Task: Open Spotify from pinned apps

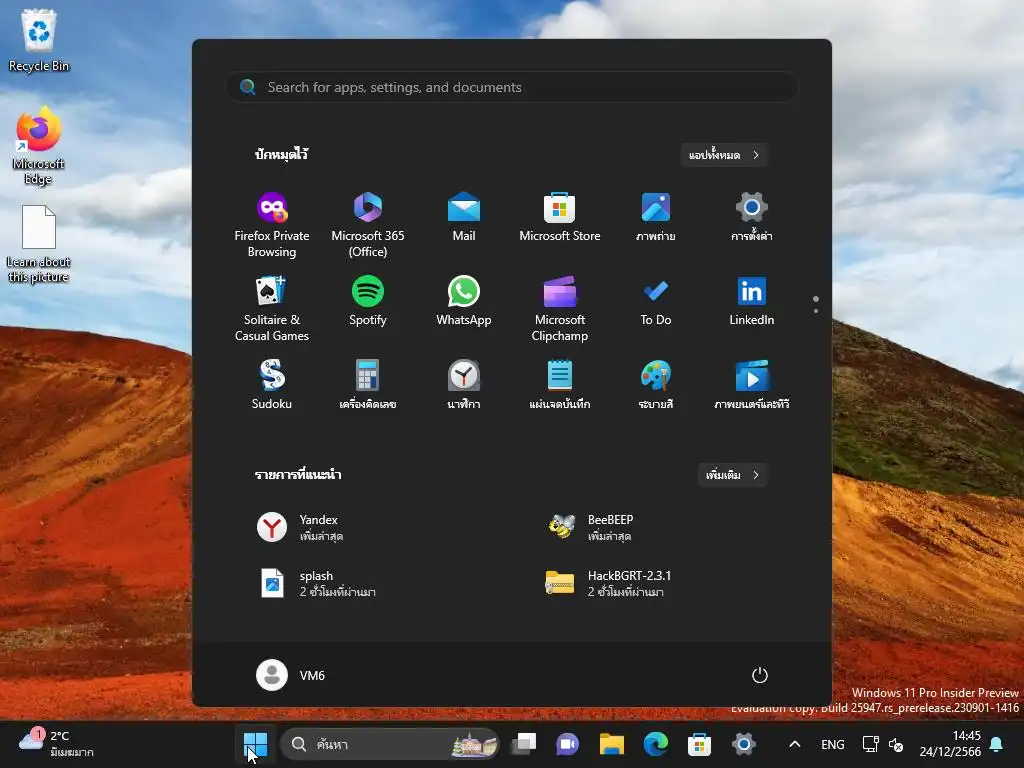Action: point(368,302)
